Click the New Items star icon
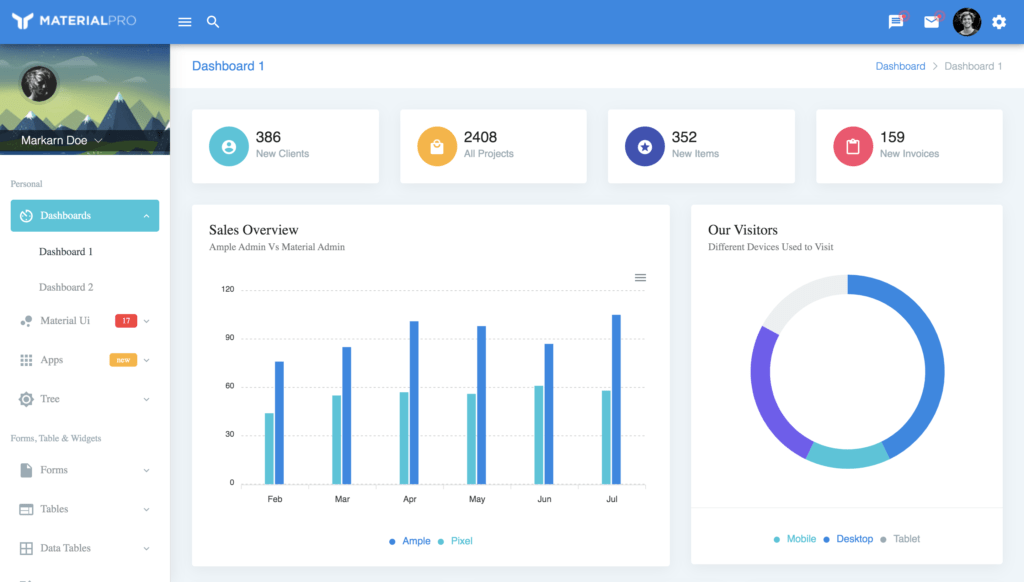This screenshot has width=1024, height=582. 645,147
